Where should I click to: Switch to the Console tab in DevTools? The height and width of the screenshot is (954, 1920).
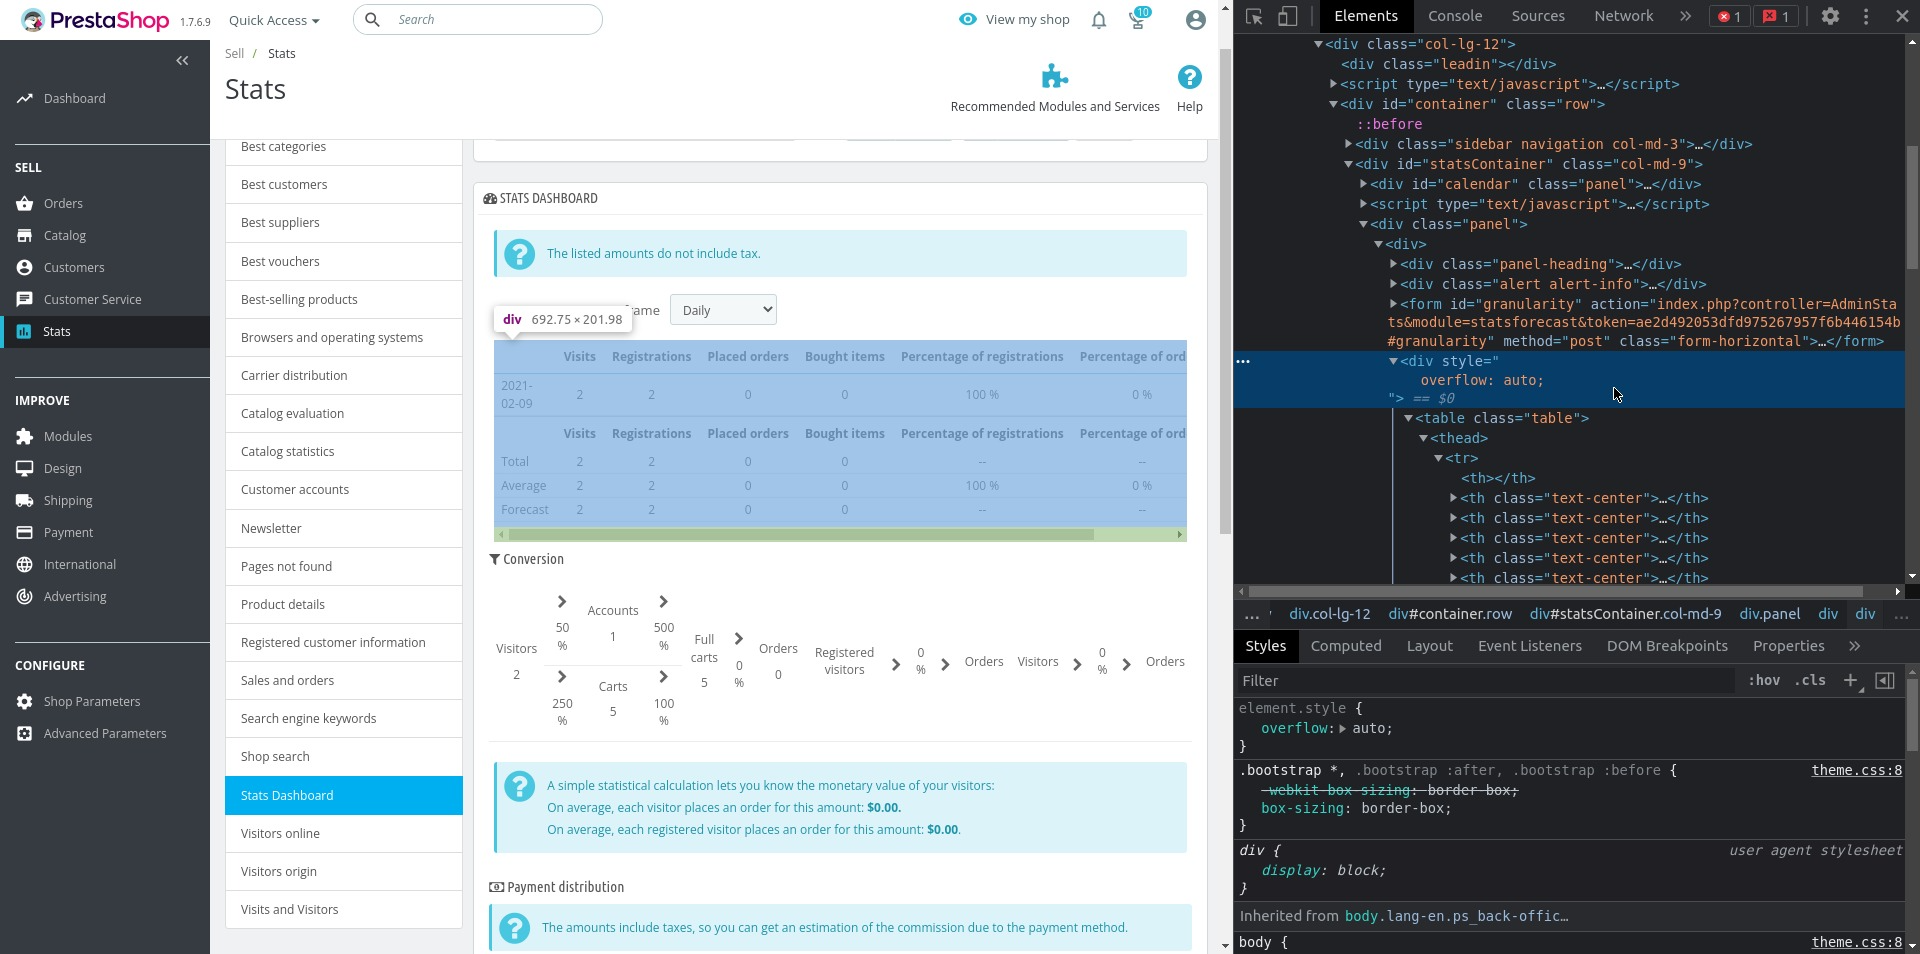click(x=1455, y=15)
